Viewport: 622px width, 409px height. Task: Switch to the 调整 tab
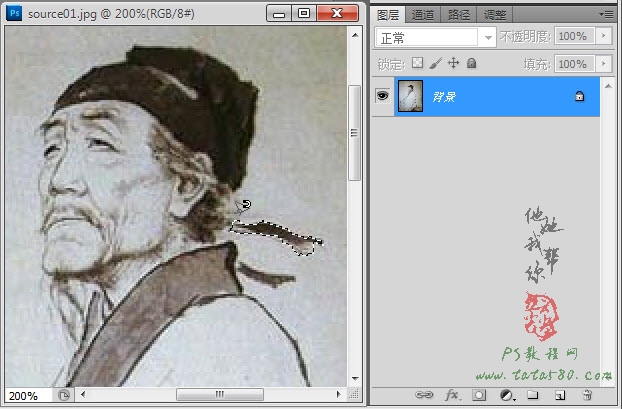click(495, 15)
